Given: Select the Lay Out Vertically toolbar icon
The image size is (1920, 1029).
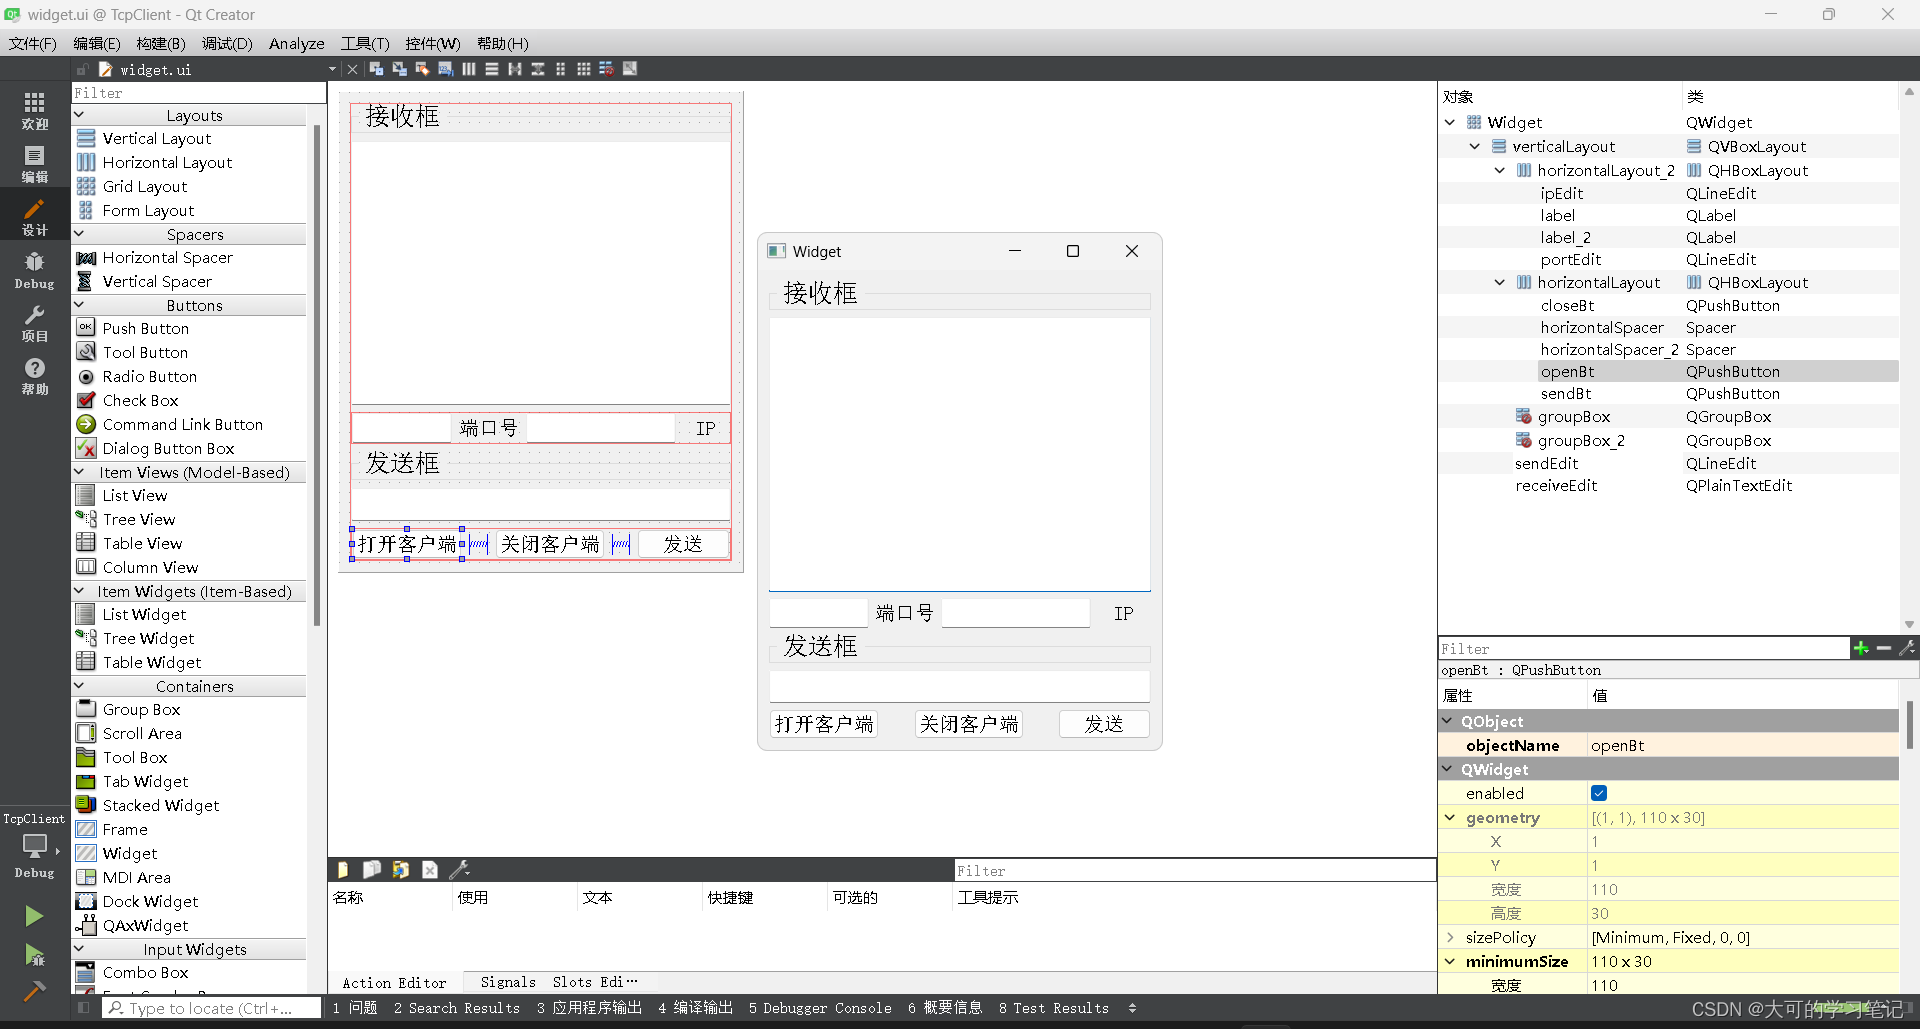Looking at the screenshot, I should [x=491, y=69].
